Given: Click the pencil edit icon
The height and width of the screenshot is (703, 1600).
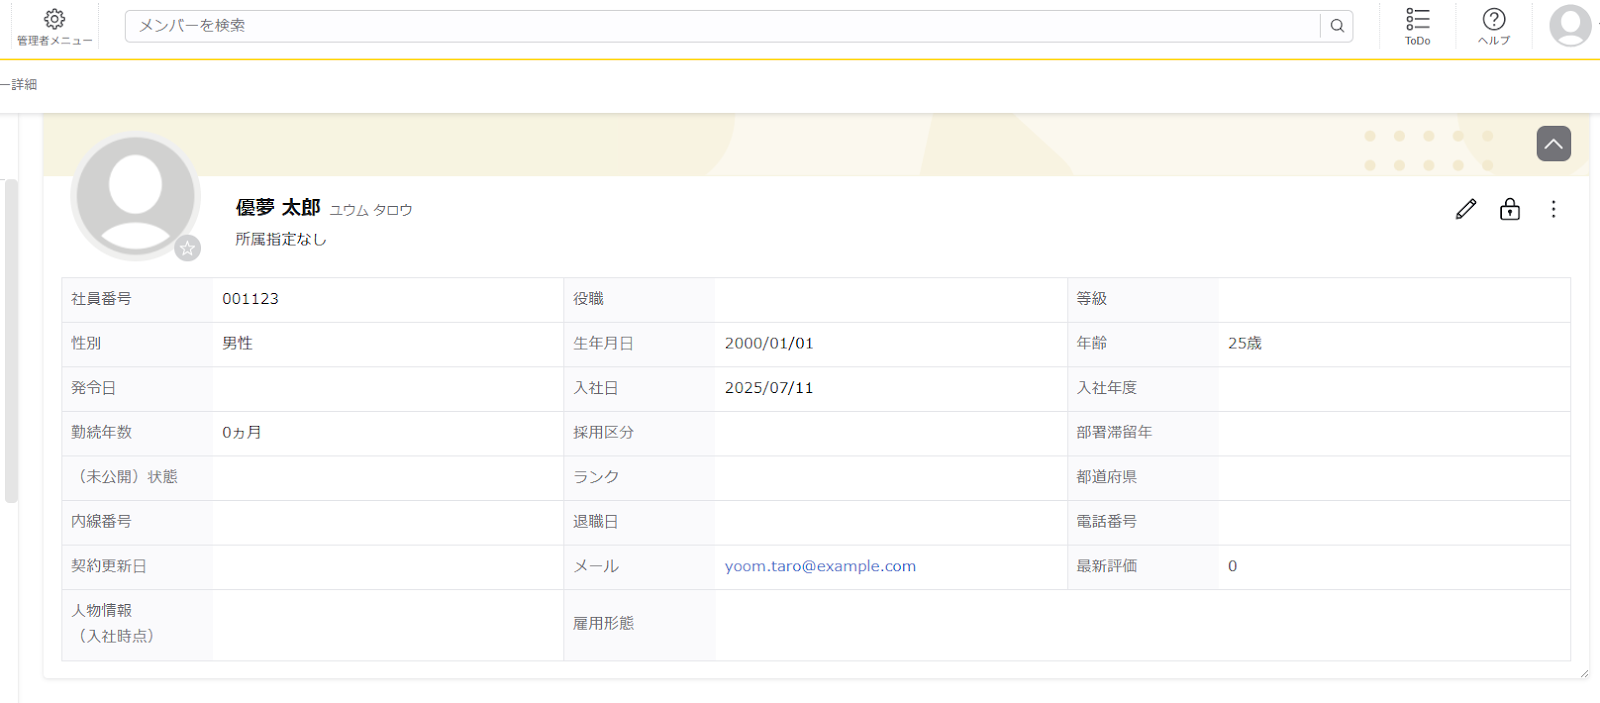Looking at the screenshot, I should click(1466, 209).
